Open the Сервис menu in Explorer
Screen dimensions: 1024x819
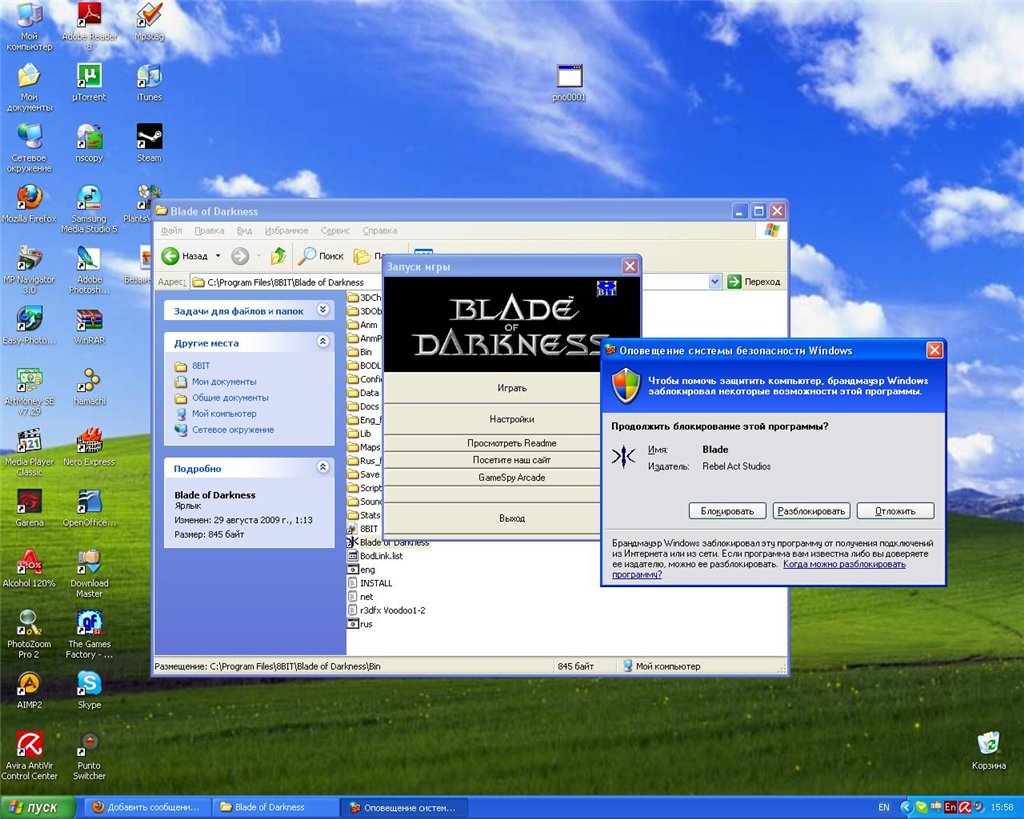(x=335, y=231)
